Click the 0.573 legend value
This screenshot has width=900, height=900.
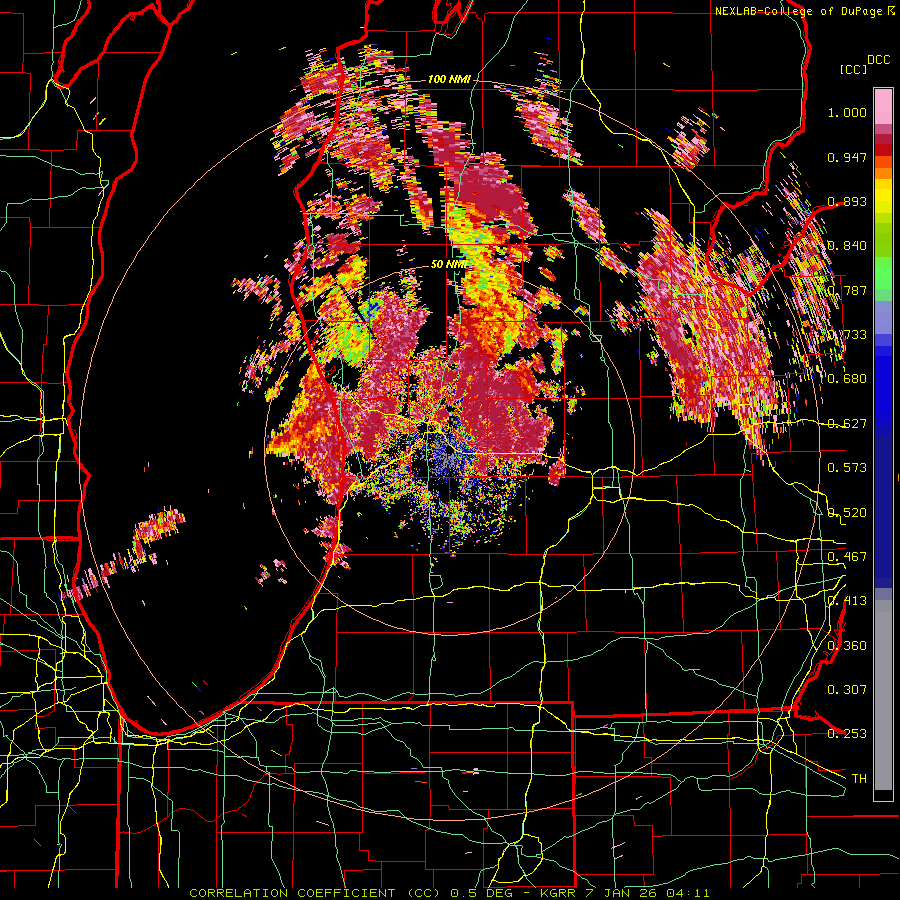pos(847,468)
